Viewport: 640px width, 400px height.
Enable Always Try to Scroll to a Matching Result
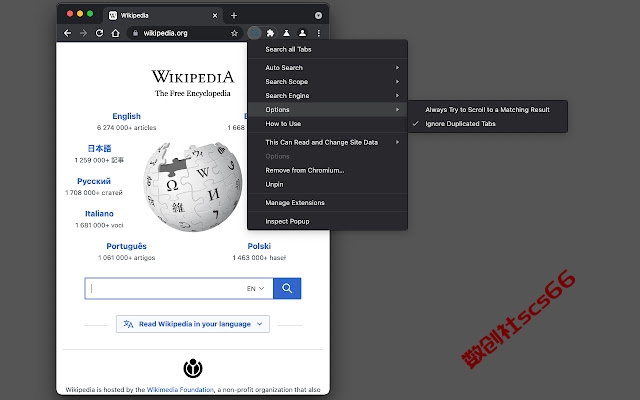(x=488, y=109)
